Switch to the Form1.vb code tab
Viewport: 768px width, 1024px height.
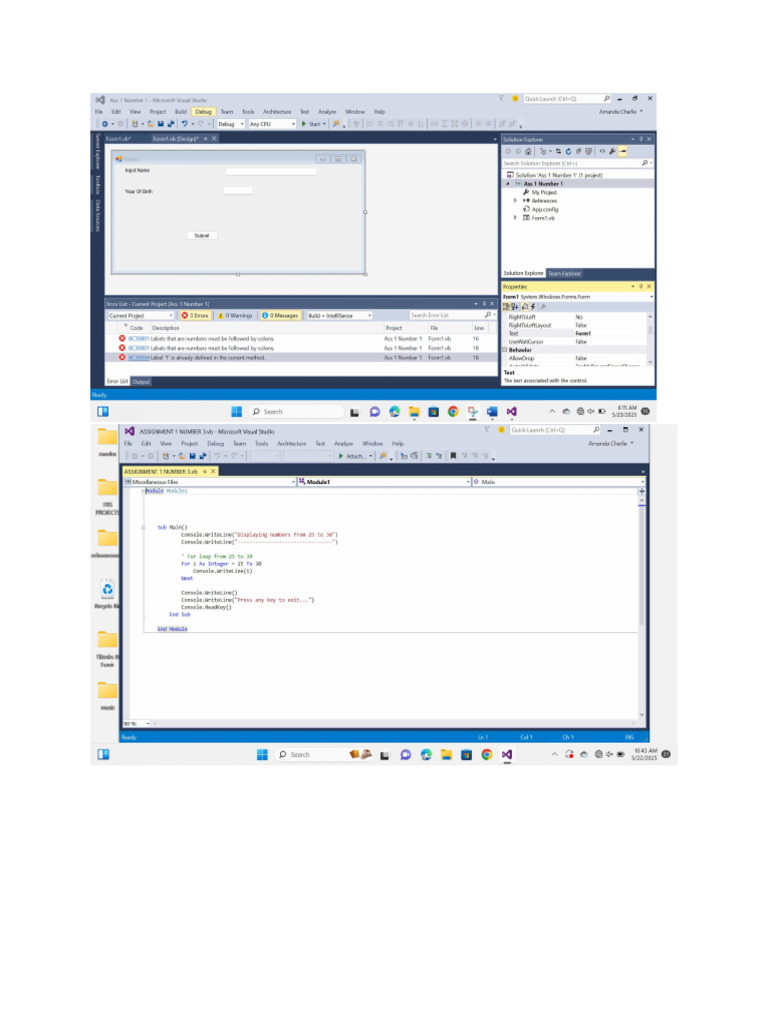pyautogui.click(x=118, y=139)
